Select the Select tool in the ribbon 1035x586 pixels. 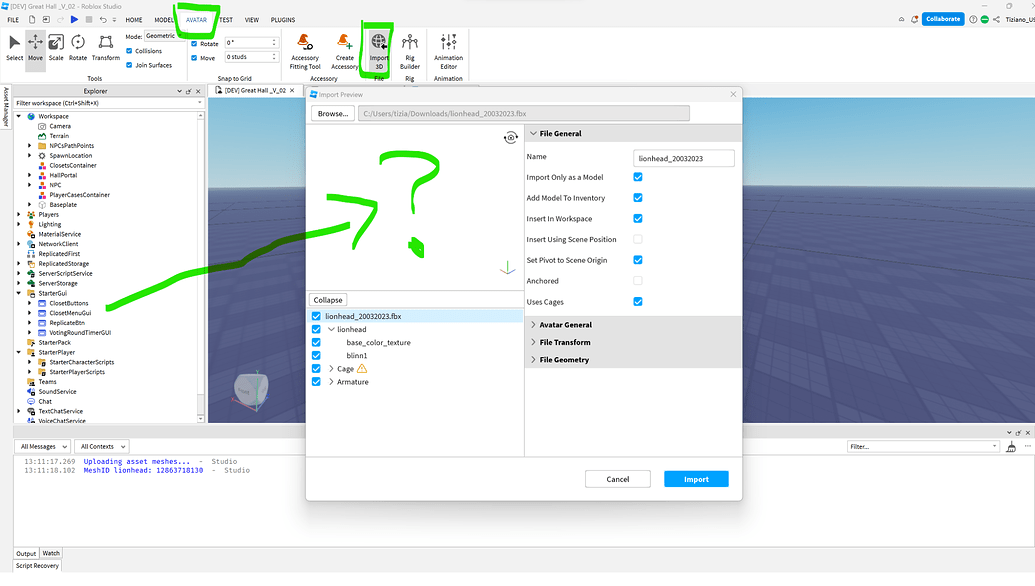(x=15, y=48)
